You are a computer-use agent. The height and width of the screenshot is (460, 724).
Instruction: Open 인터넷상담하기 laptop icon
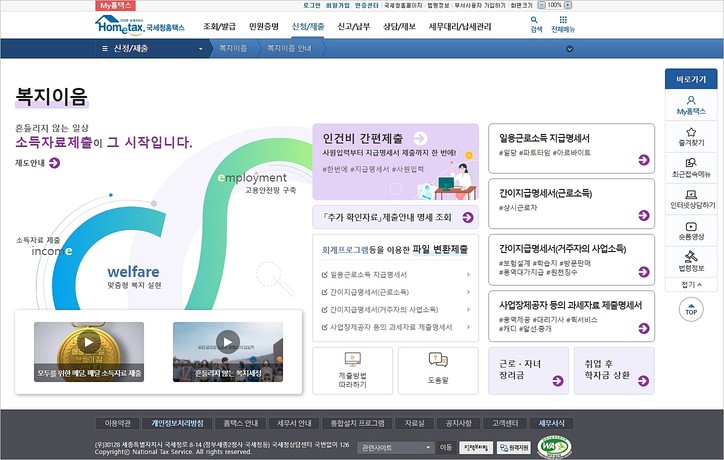[691, 194]
